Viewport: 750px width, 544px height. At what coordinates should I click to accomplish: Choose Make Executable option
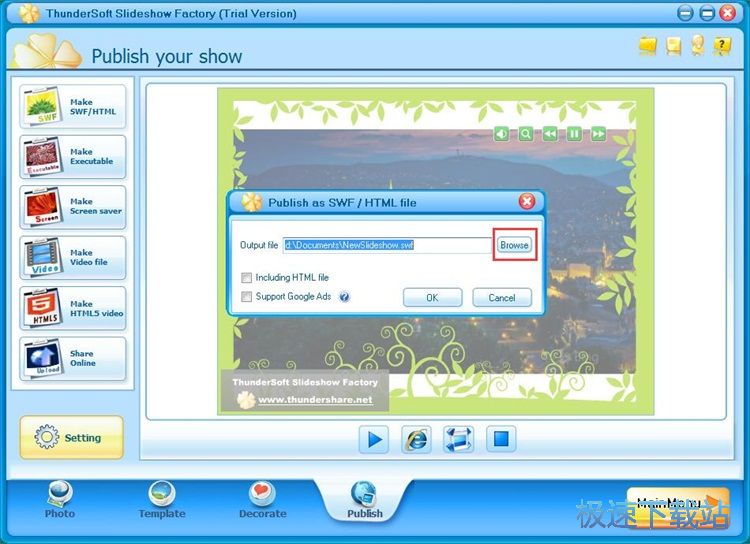tap(73, 156)
